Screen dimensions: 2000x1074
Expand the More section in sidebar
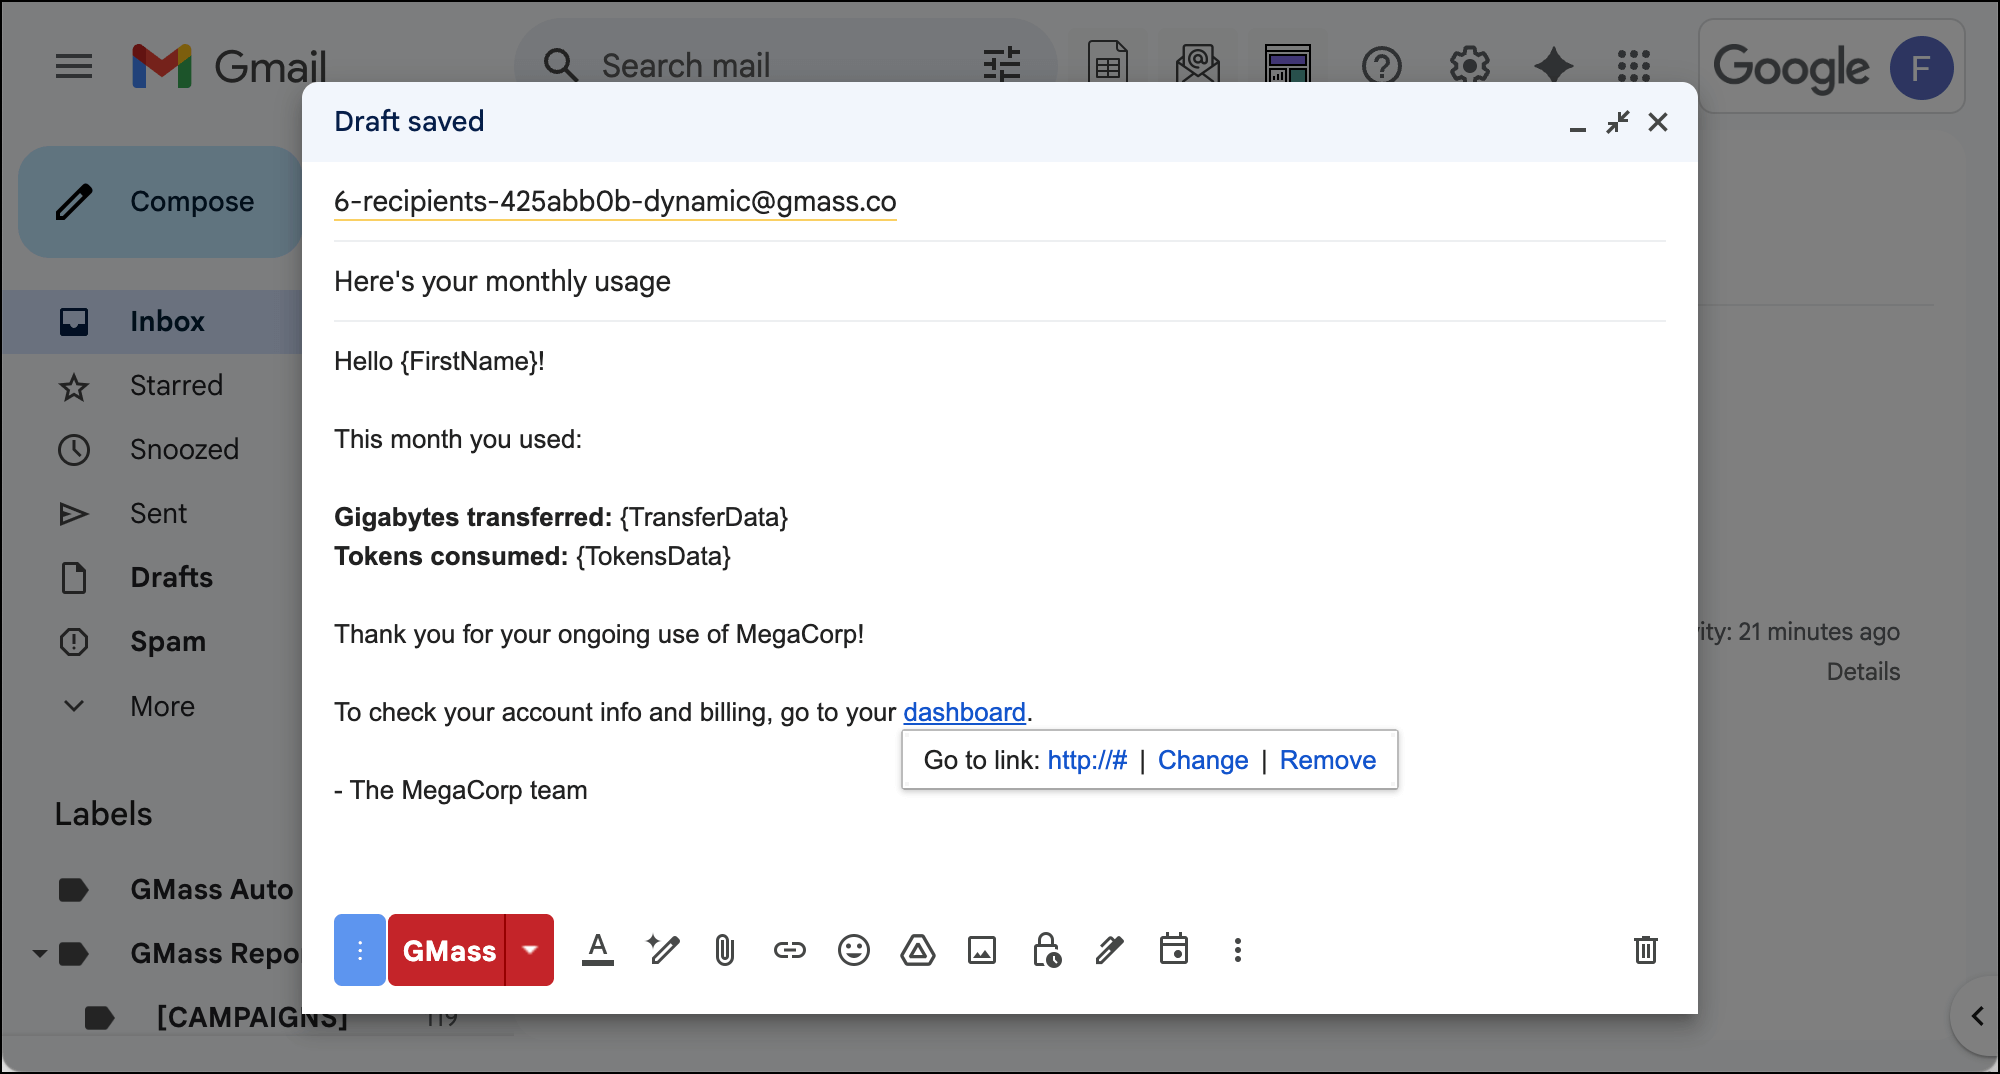(162, 706)
